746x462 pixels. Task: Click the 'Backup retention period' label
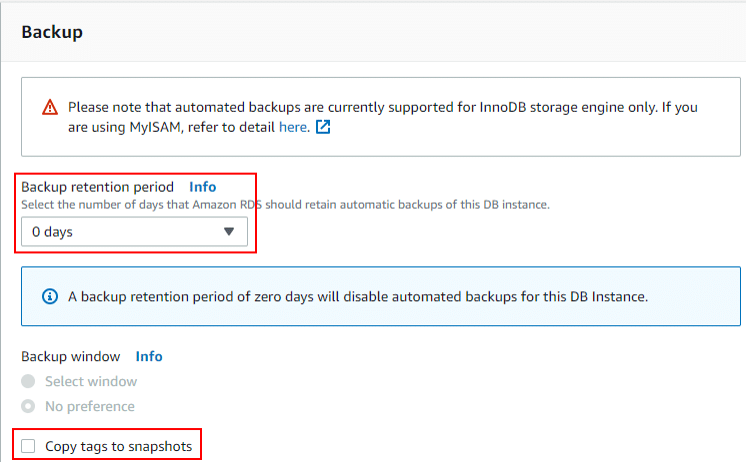point(98,187)
